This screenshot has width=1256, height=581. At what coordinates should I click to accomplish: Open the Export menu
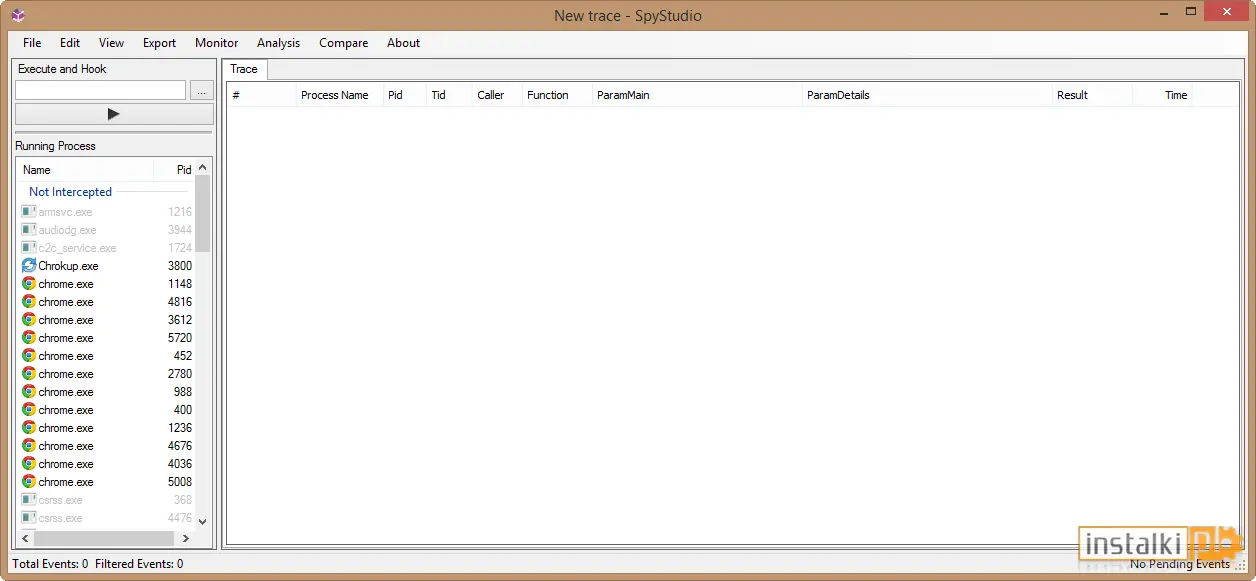click(159, 43)
